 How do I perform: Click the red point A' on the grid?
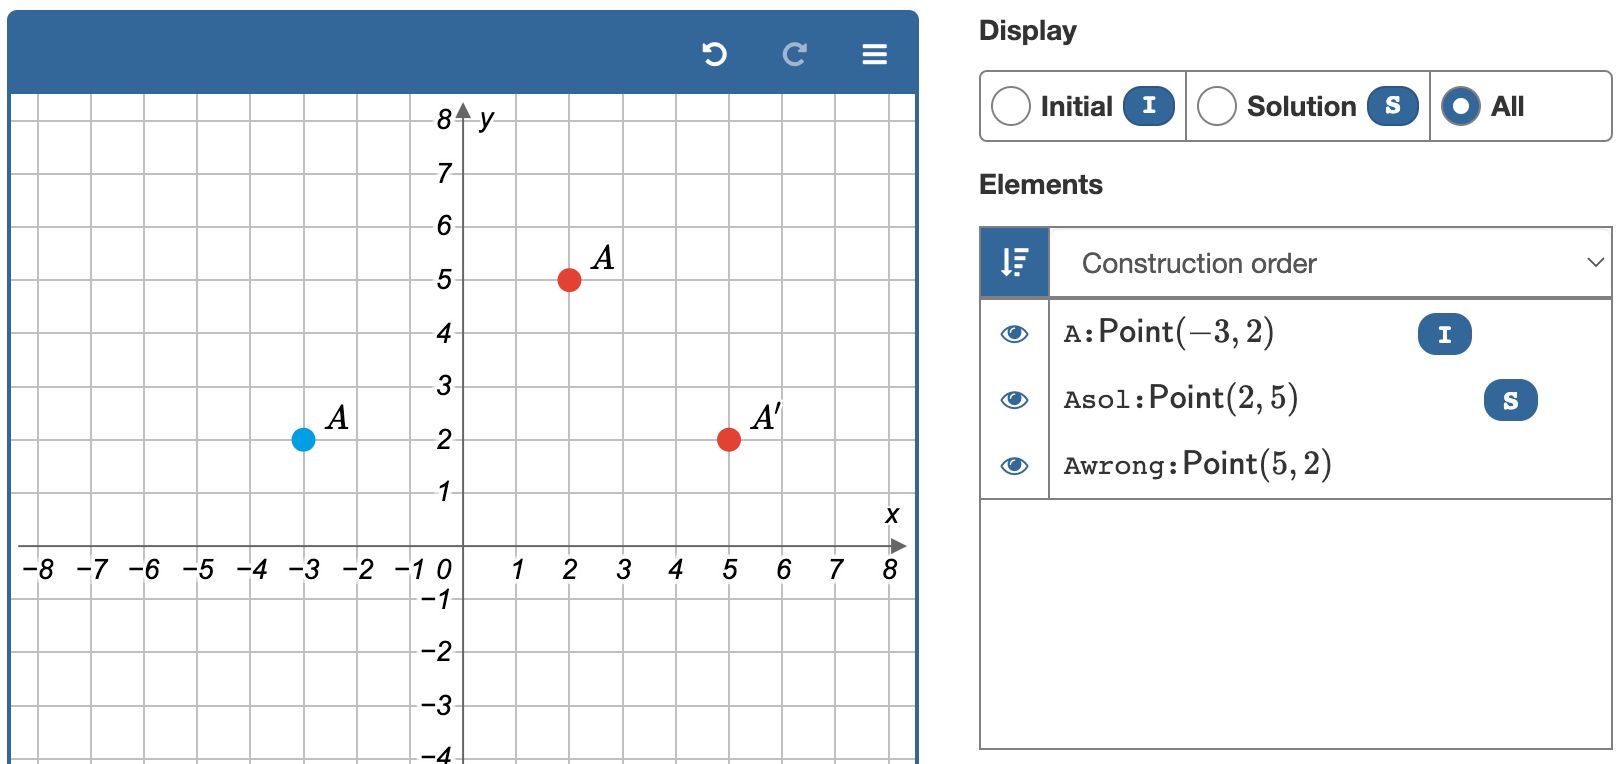(x=729, y=439)
